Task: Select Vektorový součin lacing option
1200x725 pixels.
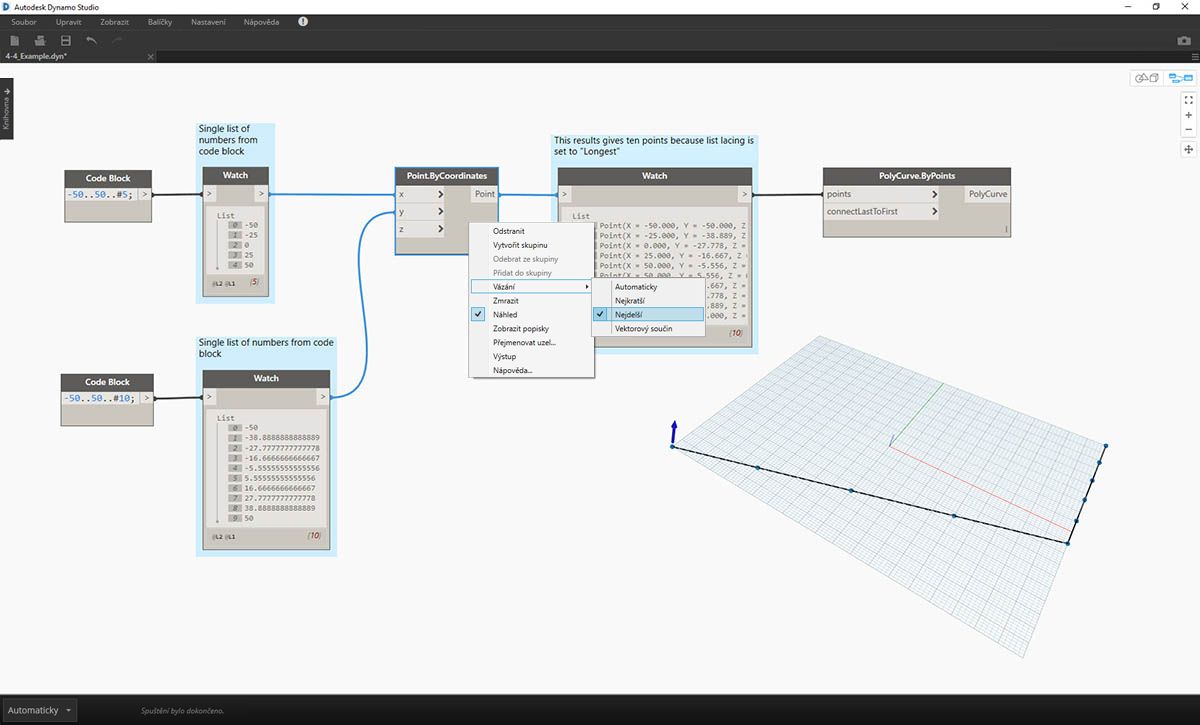Action: coord(648,328)
